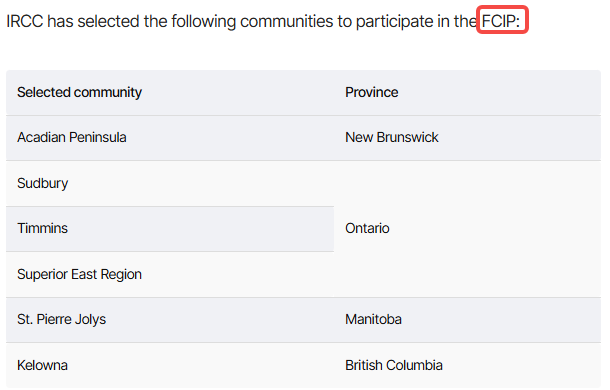Click the word IRCC in the sentence
This screenshot has width=610, height=390.
click(25, 21)
